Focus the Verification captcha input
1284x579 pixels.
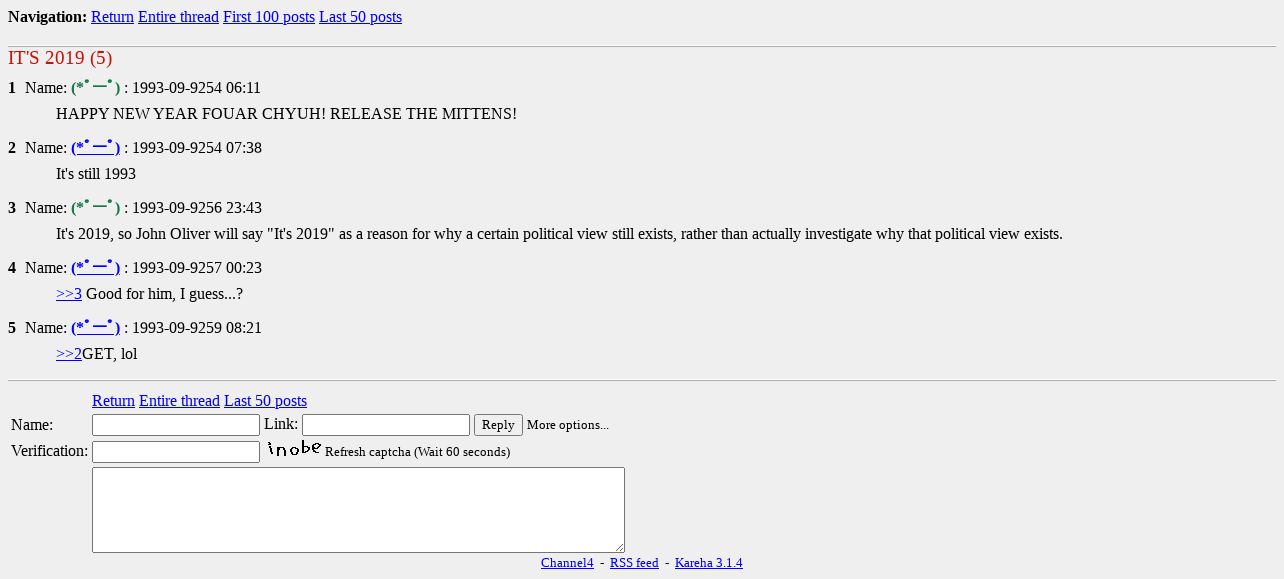(x=176, y=452)
